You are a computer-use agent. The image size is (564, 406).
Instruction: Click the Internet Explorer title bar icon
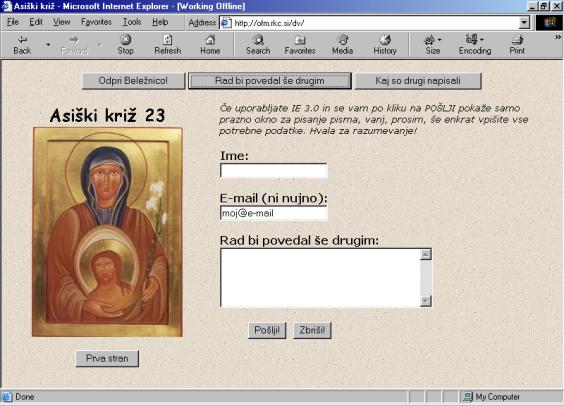tap(6, 6)
